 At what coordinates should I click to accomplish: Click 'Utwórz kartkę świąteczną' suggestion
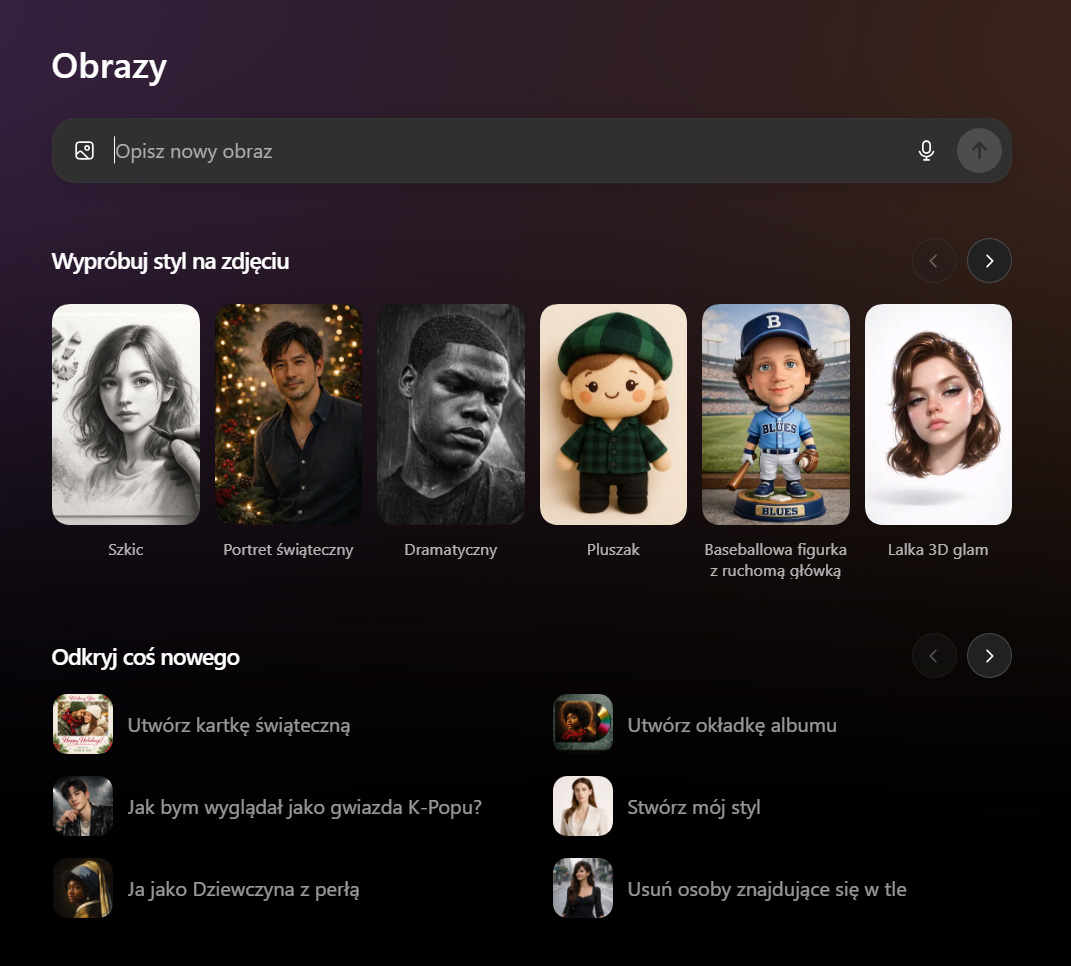click(x=238, y=725)
